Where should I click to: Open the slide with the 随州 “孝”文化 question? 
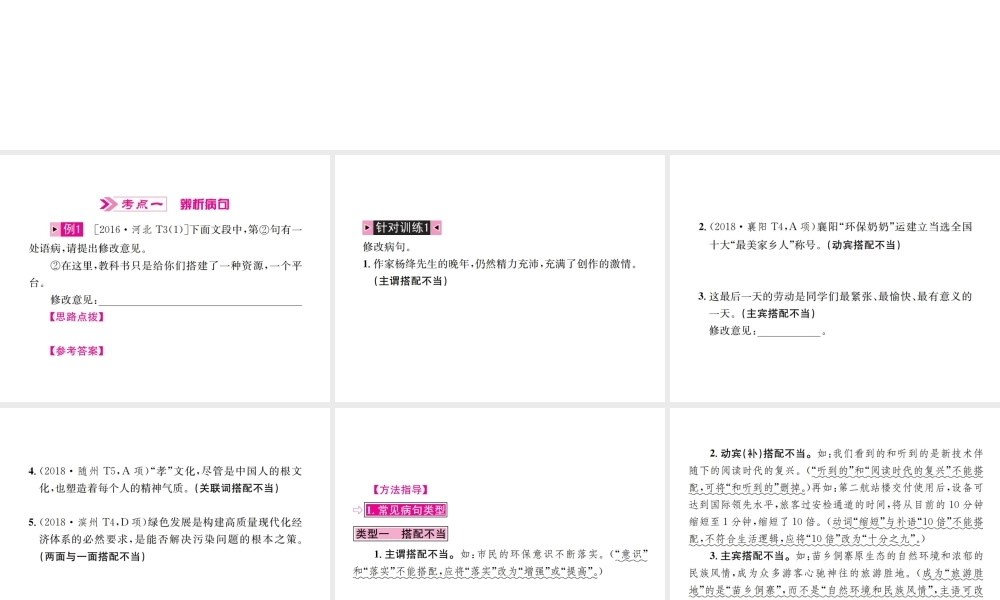click(165, 504)
